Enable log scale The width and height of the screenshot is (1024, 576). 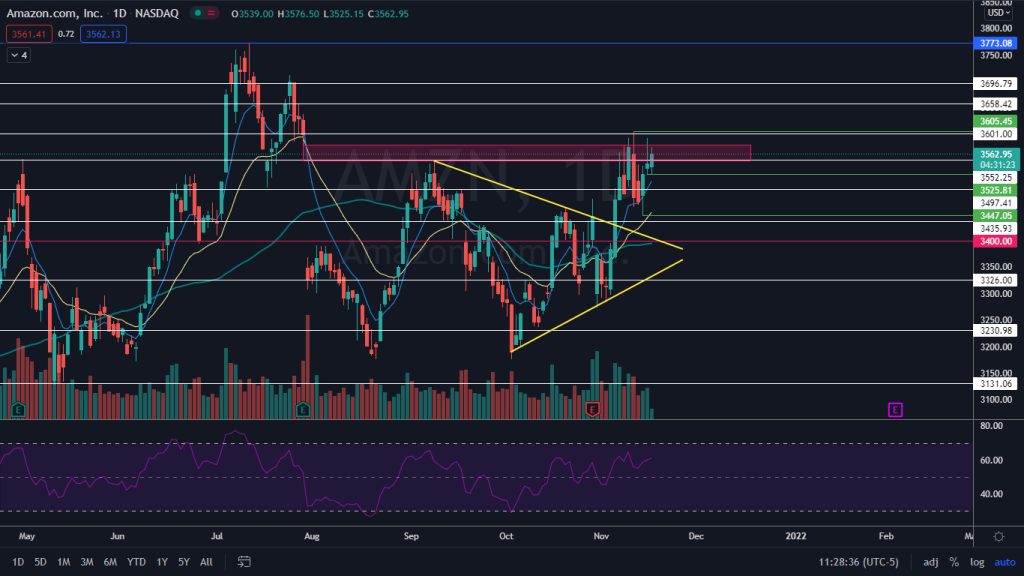tap(977, 563)
